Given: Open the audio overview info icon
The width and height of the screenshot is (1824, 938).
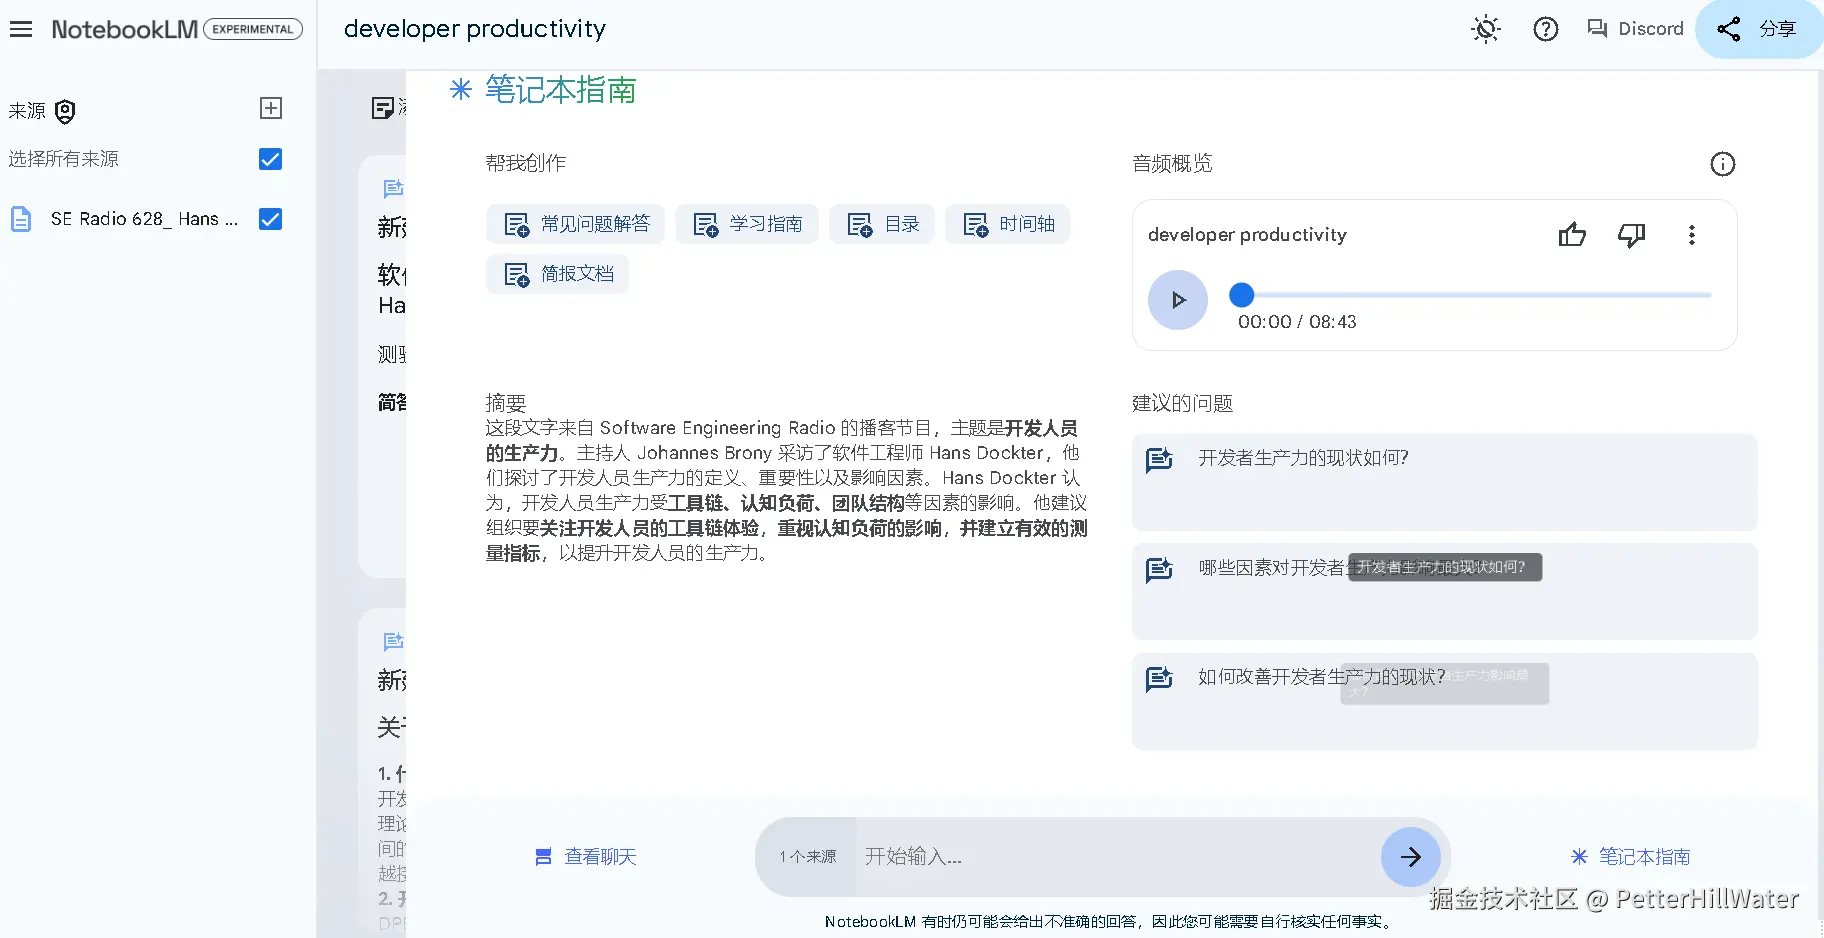Looking at the screenshot, I should click(1723, 164).
